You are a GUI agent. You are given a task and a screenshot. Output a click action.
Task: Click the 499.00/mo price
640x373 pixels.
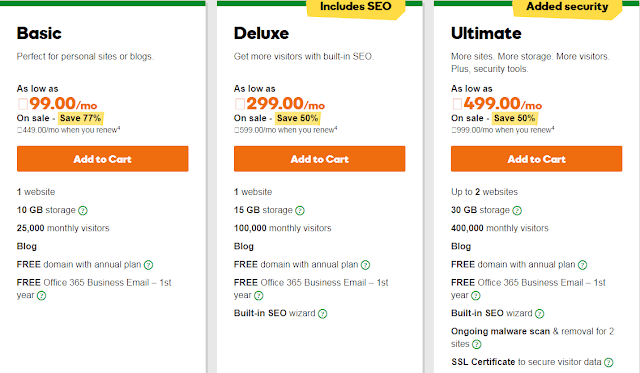[497, 104]
